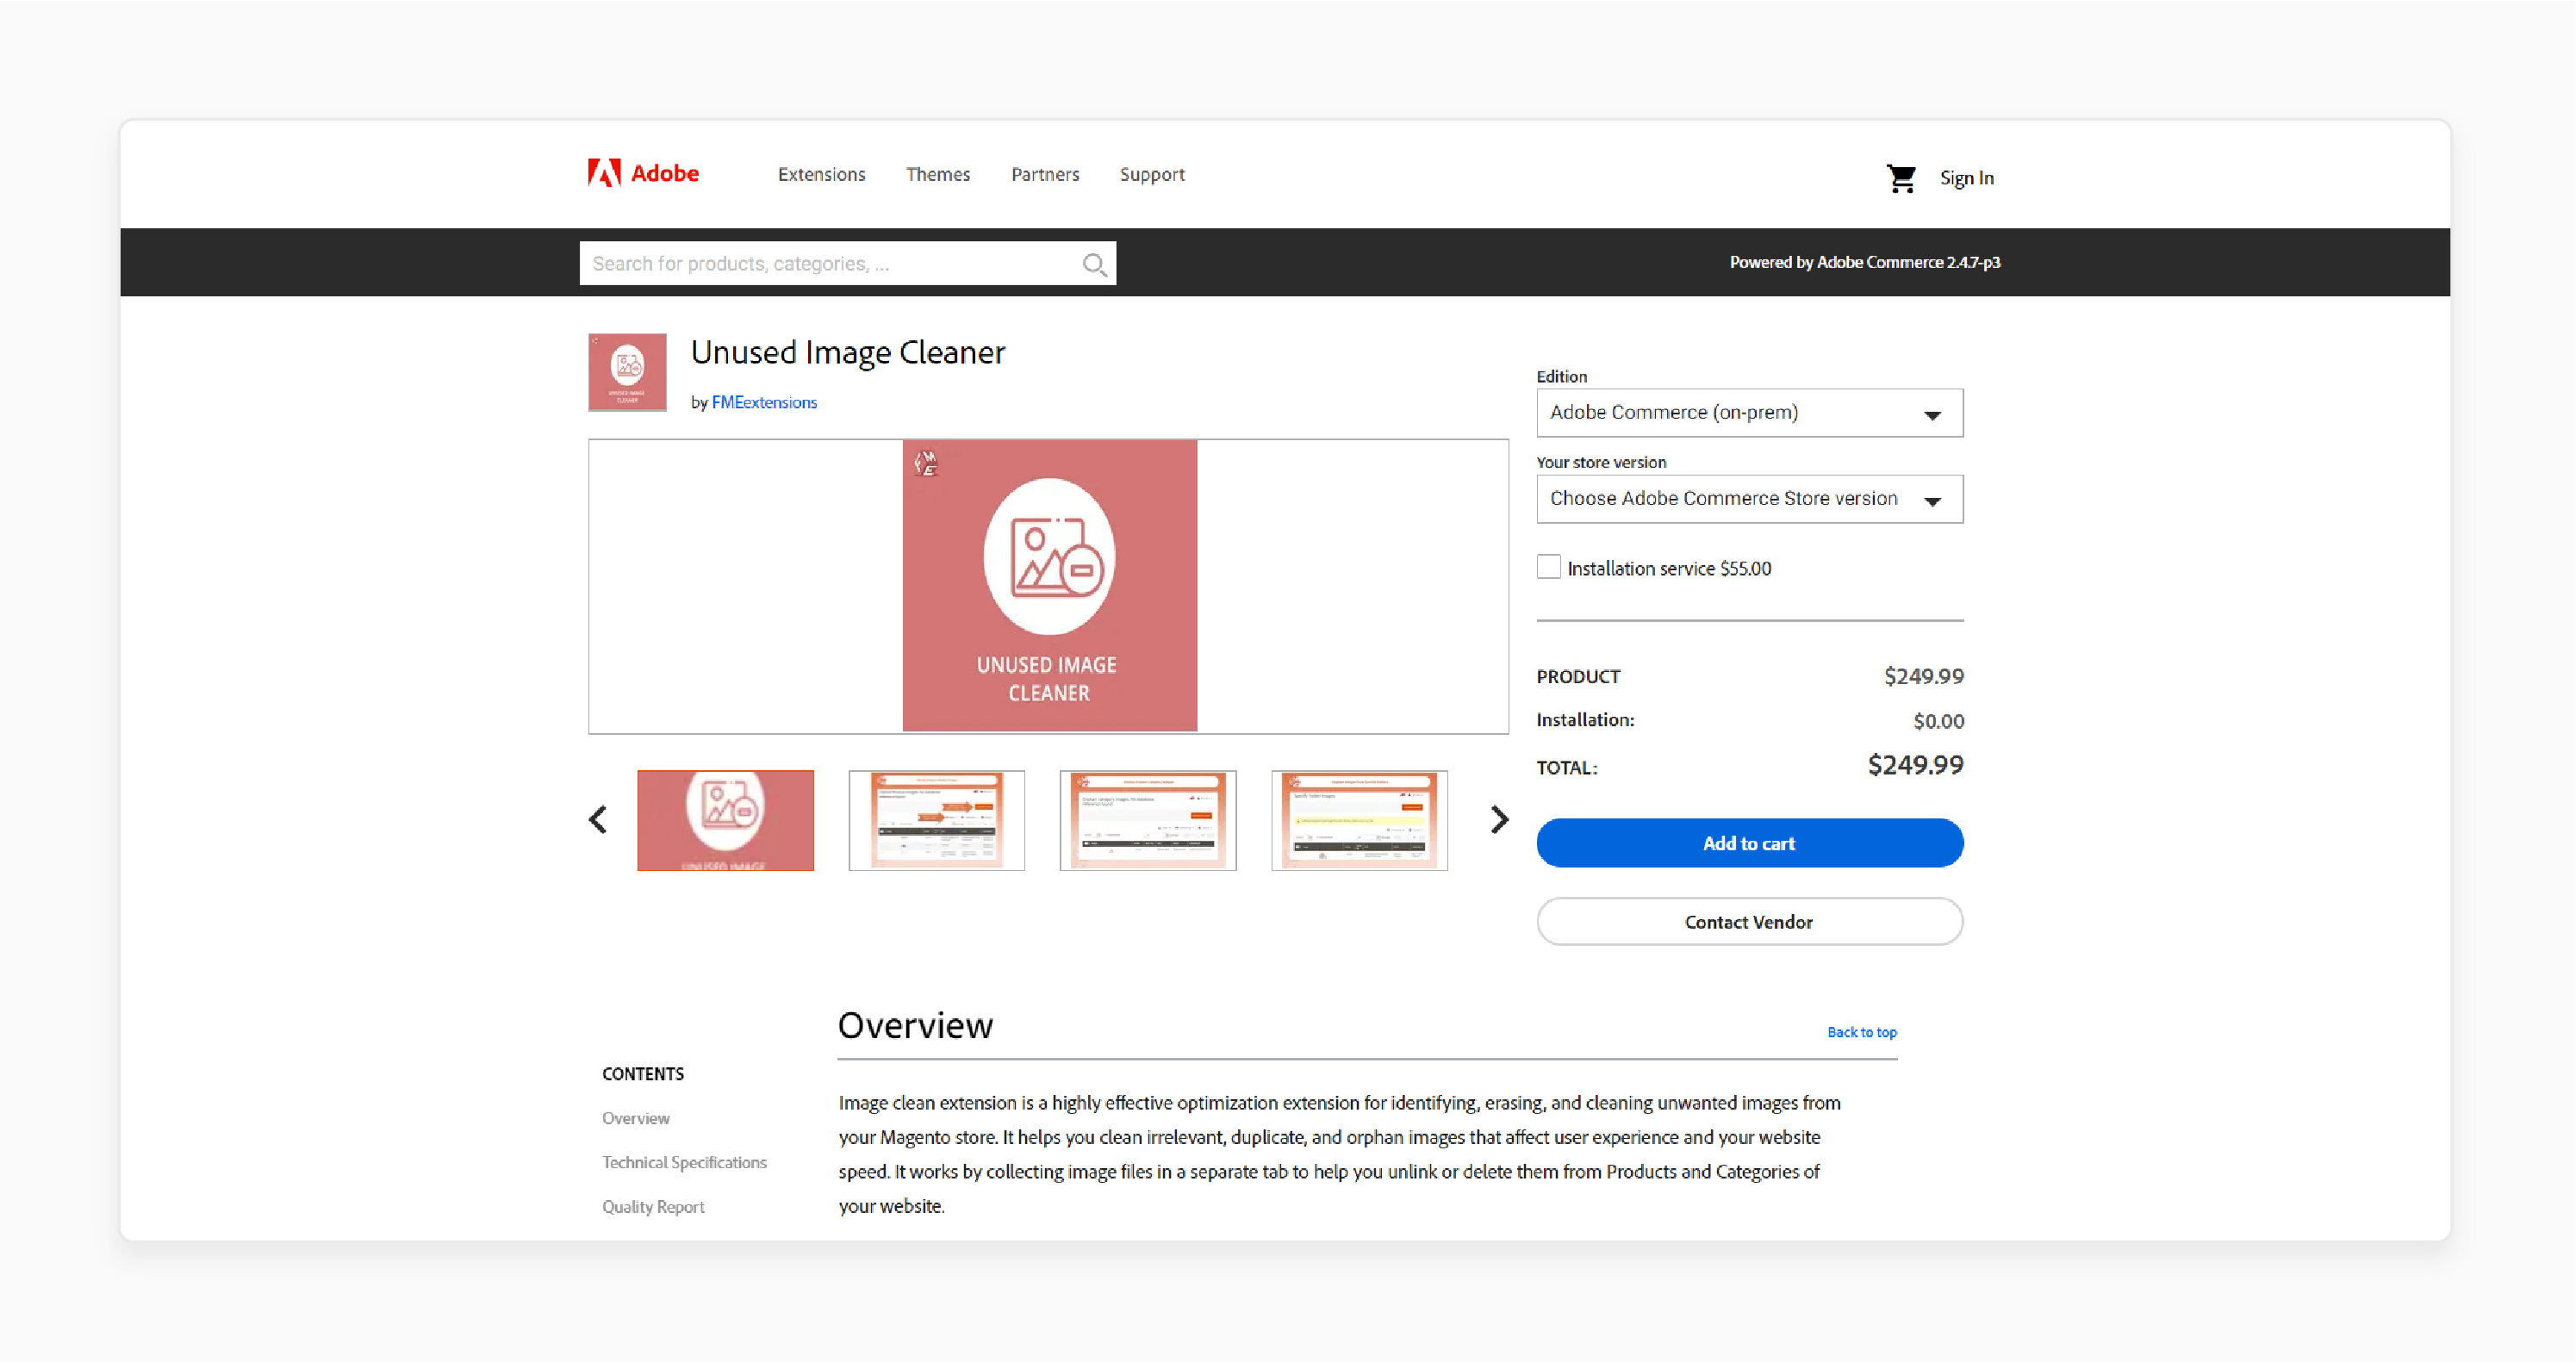The image size is (2576, 1362).
Task: Click the Technical Specifications section
Action: [685, 1162]
